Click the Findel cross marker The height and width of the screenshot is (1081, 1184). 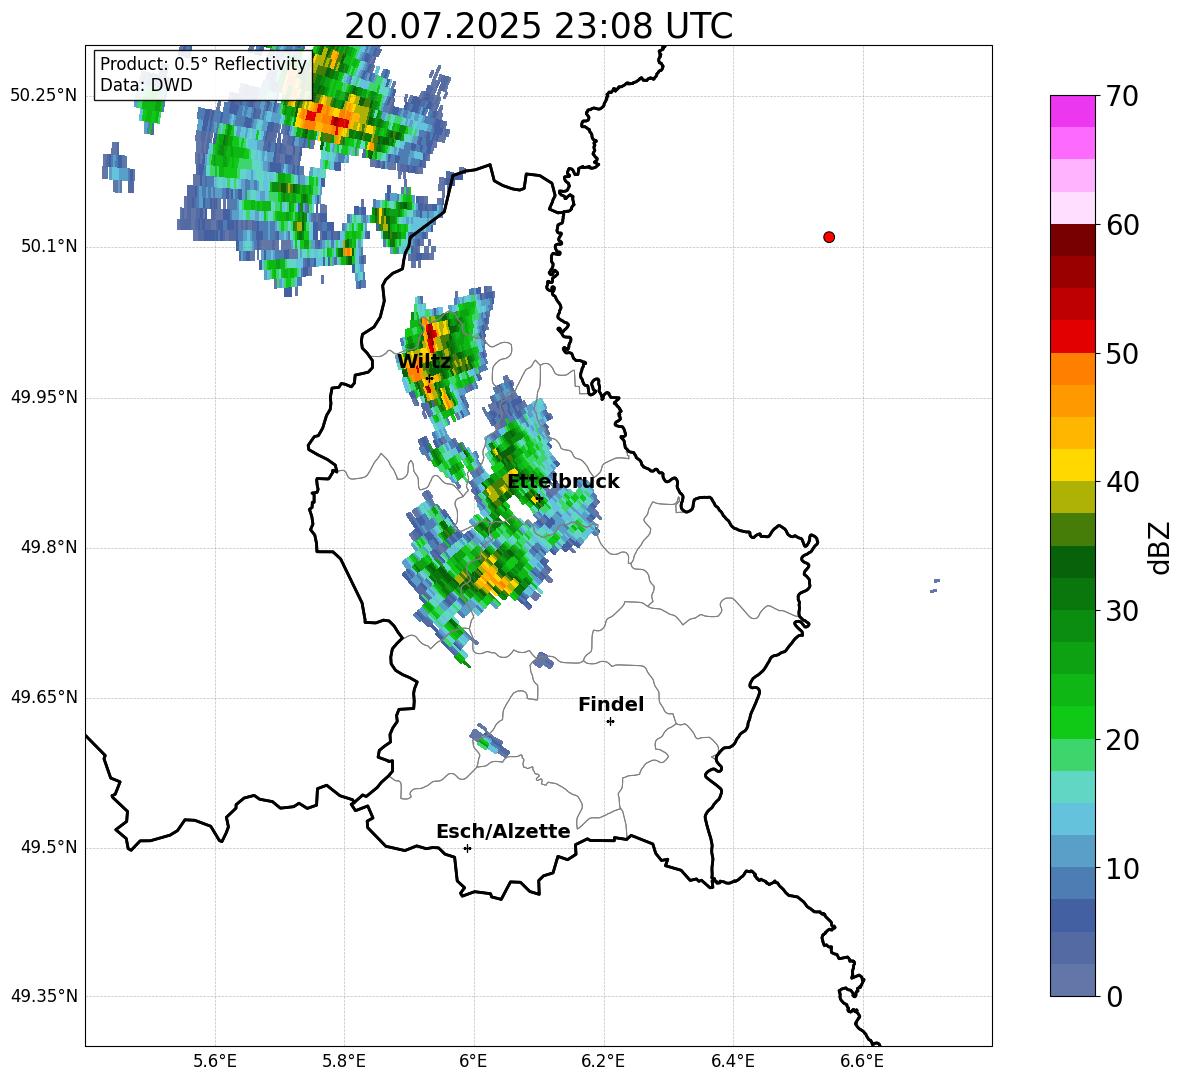pos(610,722)
